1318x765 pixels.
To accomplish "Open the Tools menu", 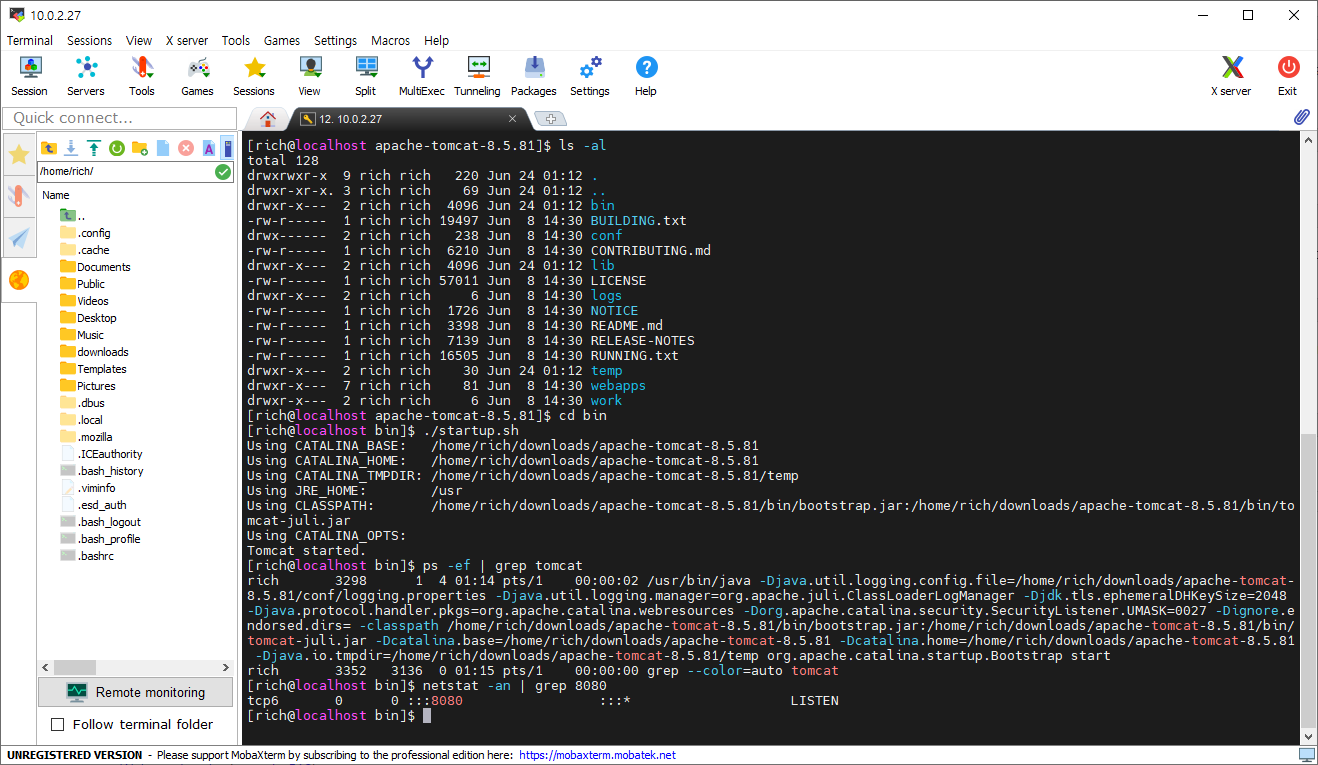I will 236,41.
